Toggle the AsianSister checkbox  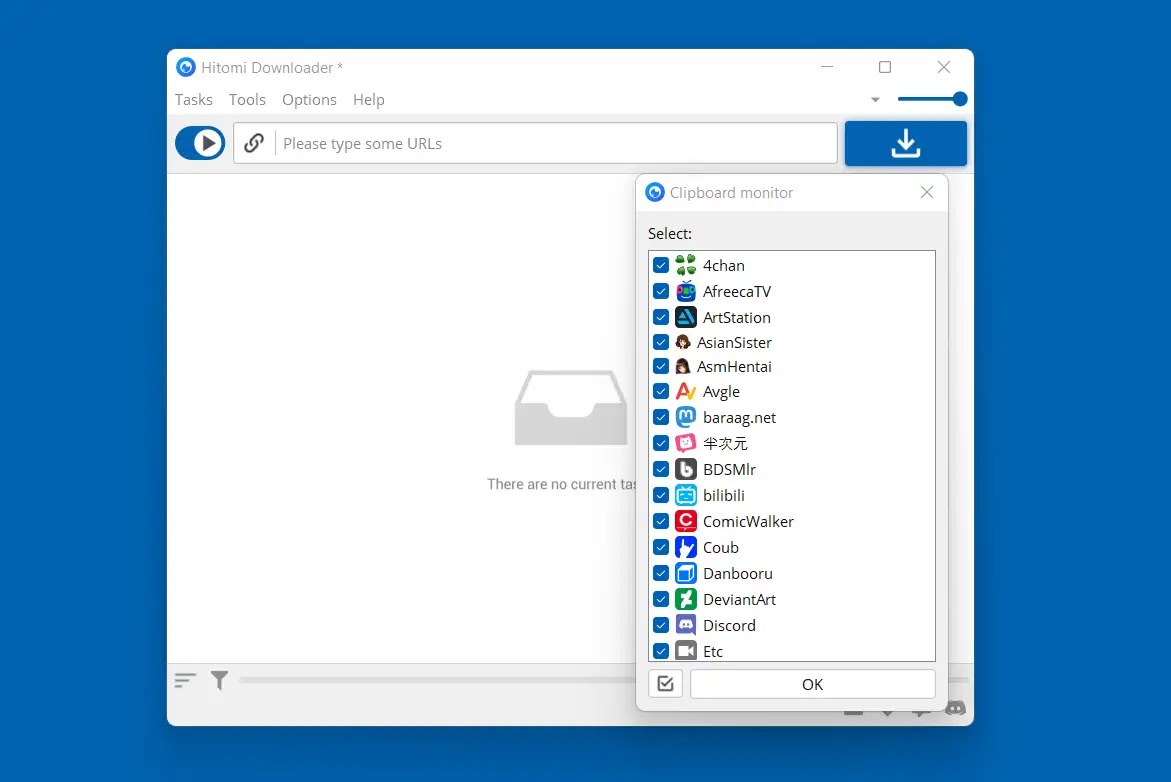[661, 342]
